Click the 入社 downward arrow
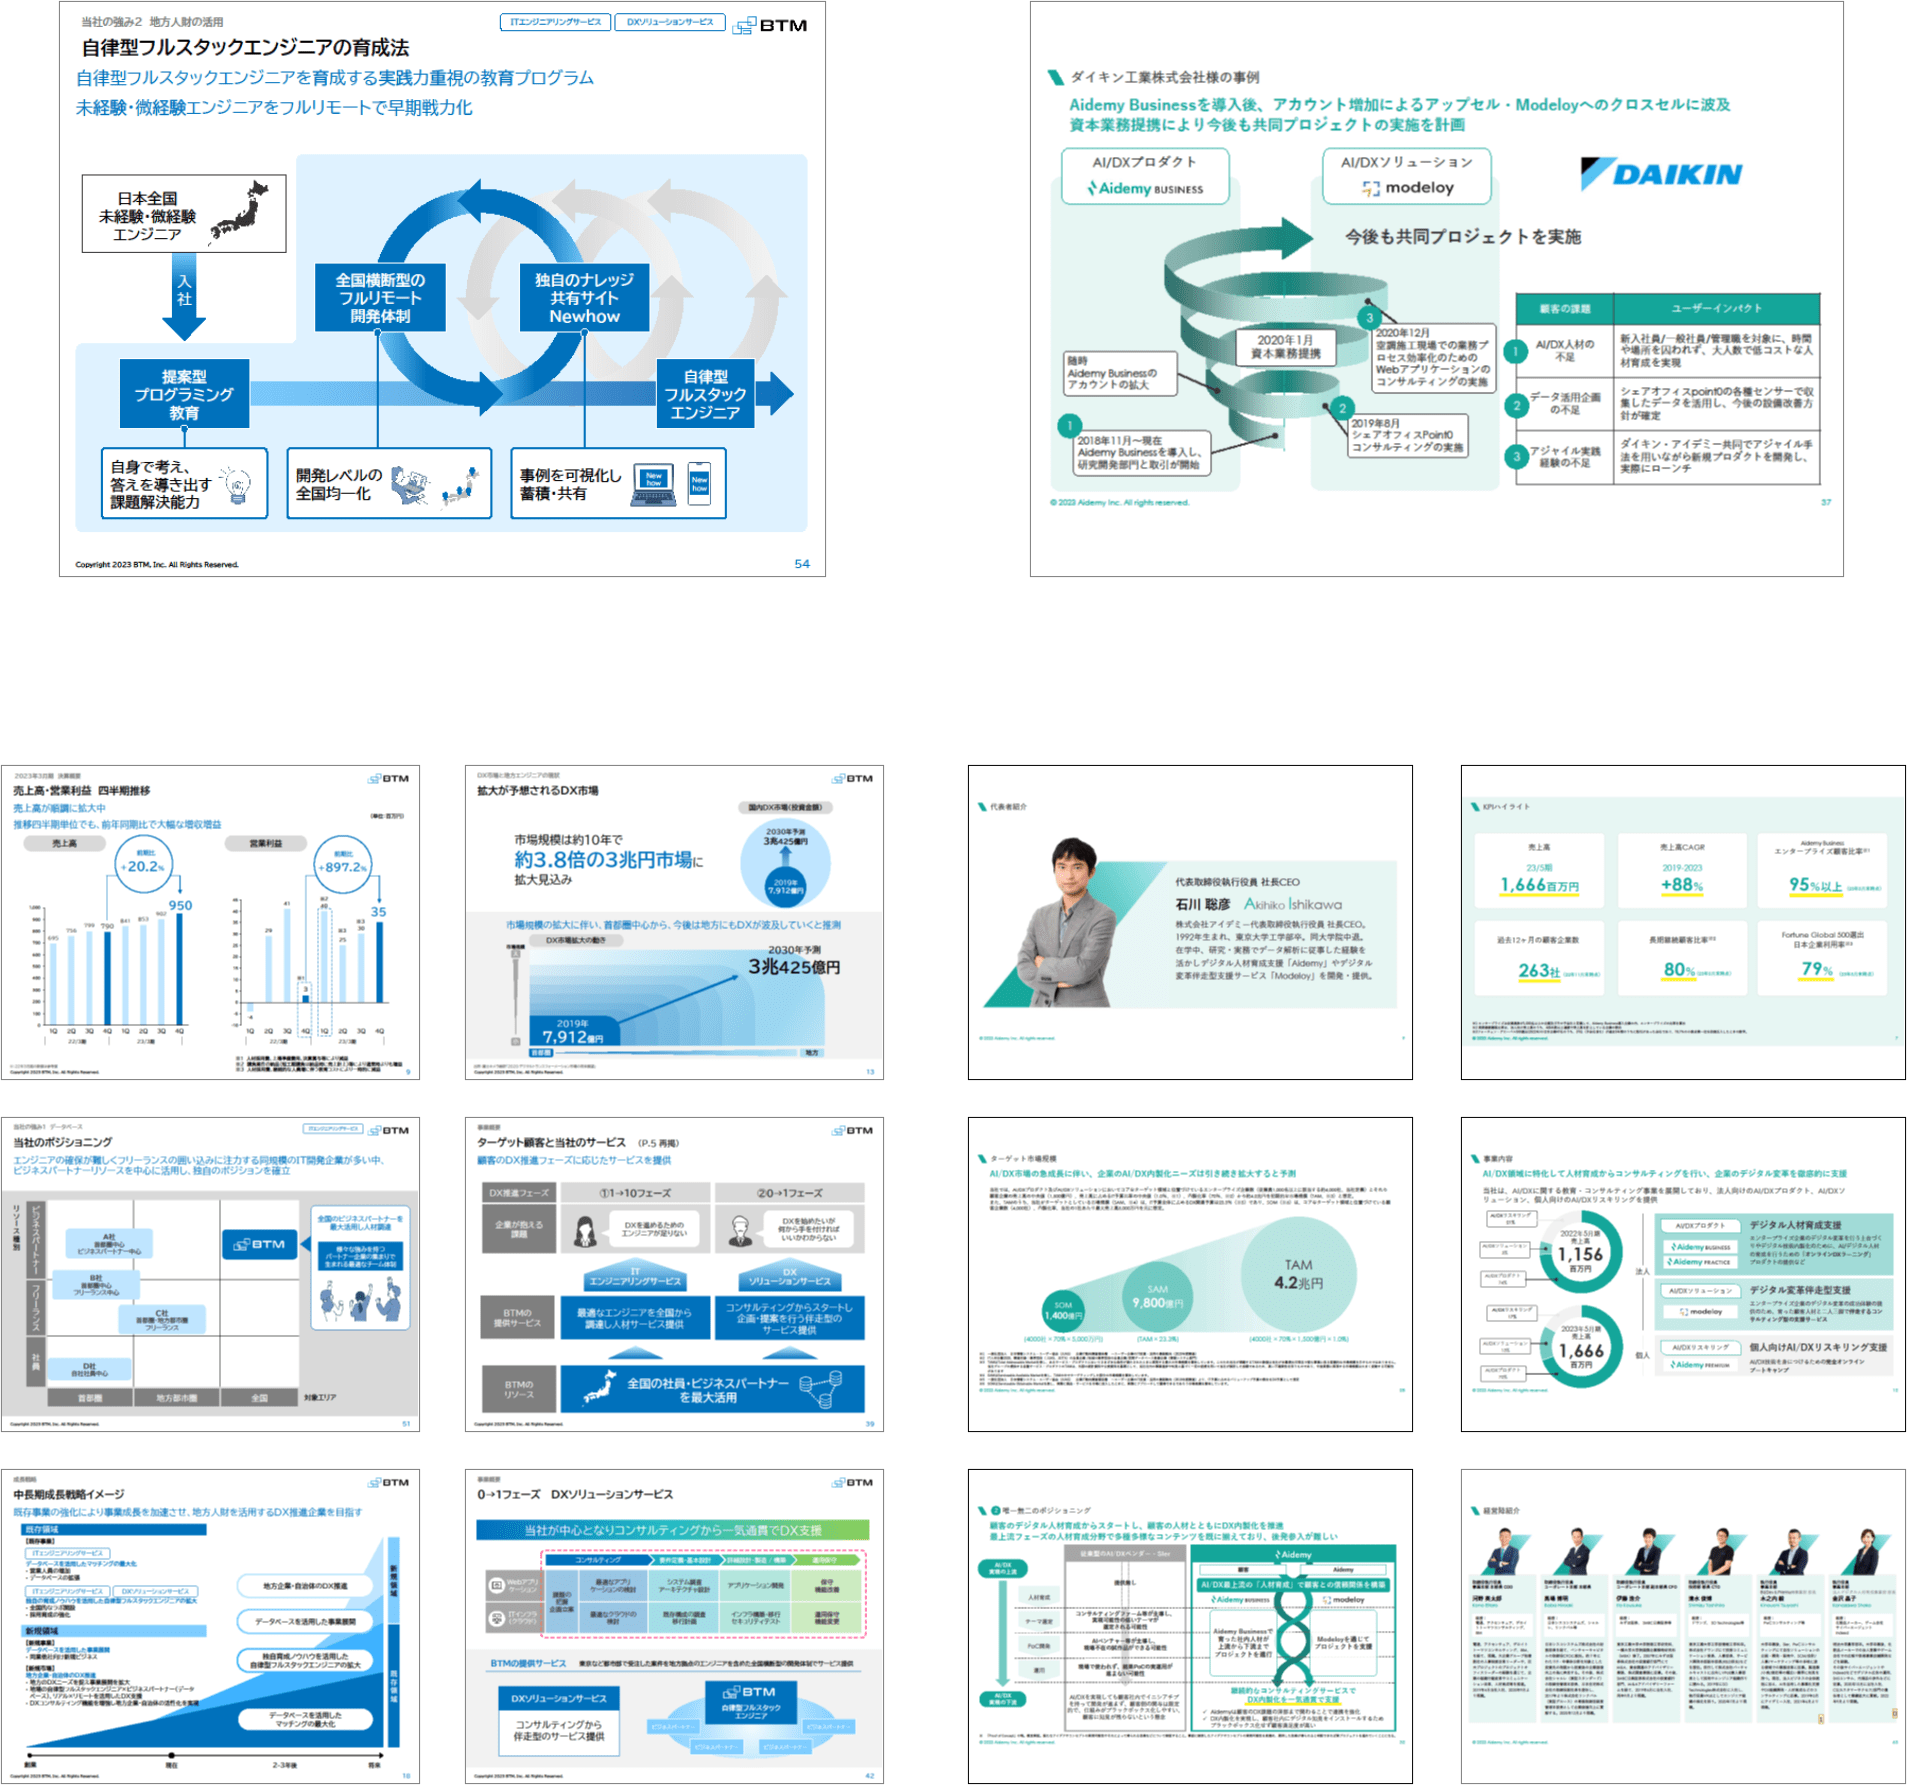This screenshot has height=1785, width=1907. pos(184,296)
